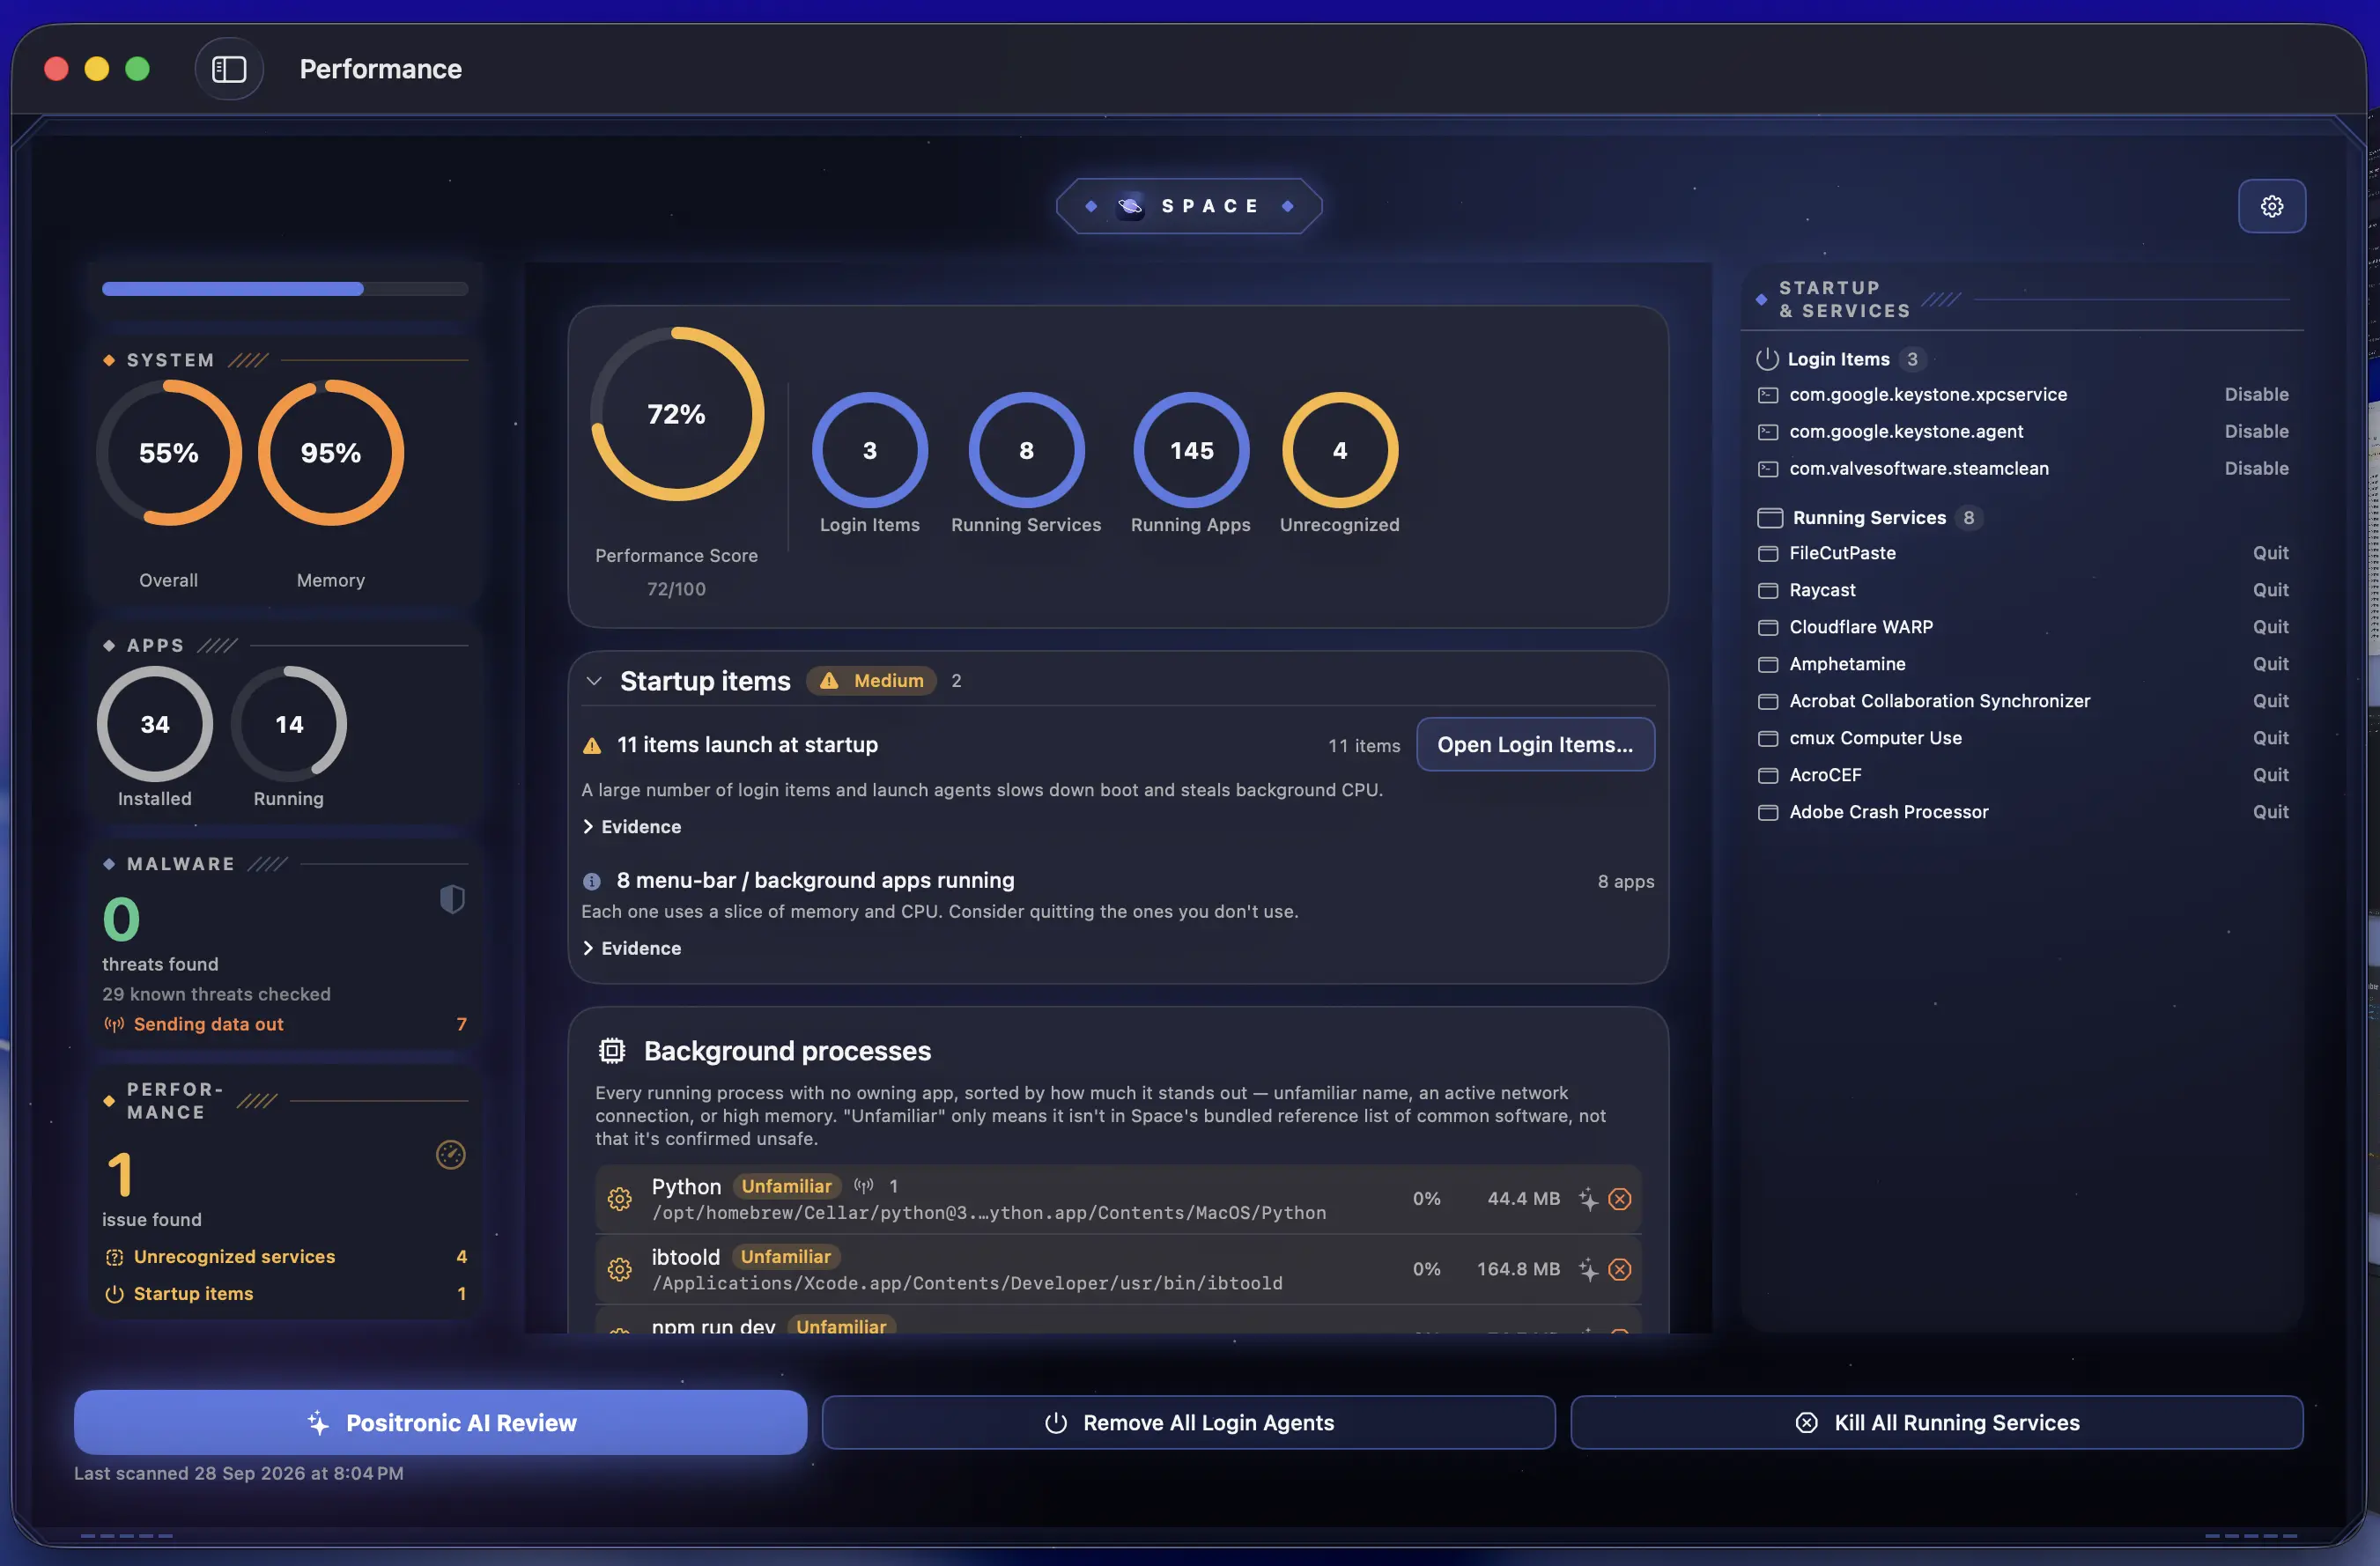Click the Unrecognized services question icon
Screen dimensions: 2380x1566
coord(115,1257)
